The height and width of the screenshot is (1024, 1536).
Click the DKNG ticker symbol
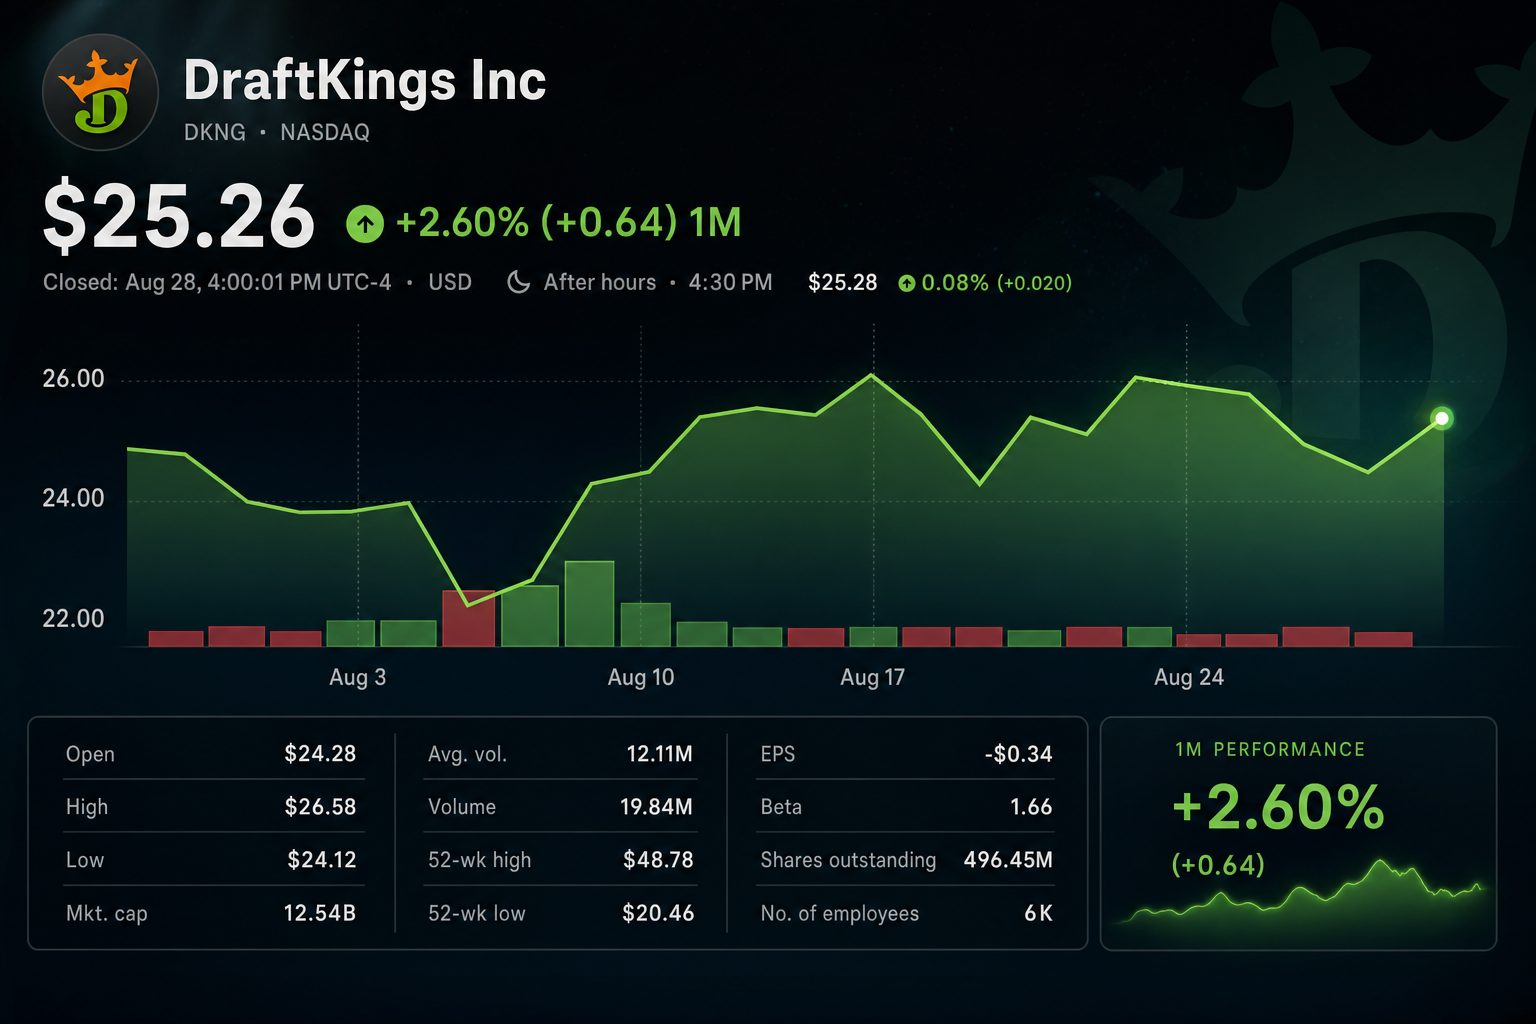click(215, 132)
